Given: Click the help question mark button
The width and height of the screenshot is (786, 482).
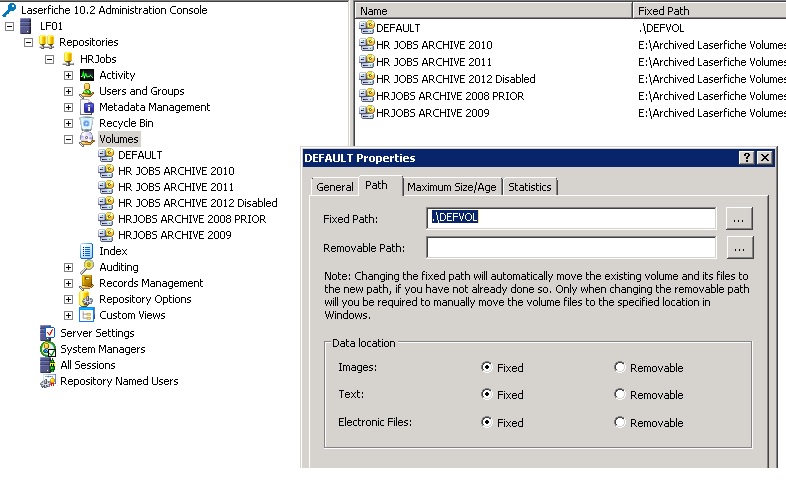Looking at the screenshot, I should (746, 158).
